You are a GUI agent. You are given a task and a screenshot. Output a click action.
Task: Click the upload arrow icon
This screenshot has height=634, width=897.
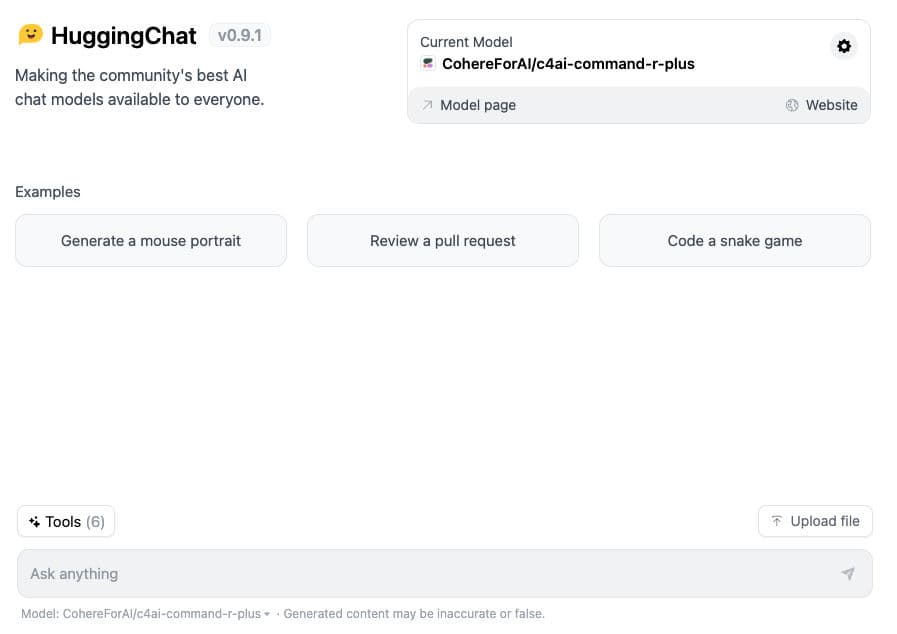776,521
